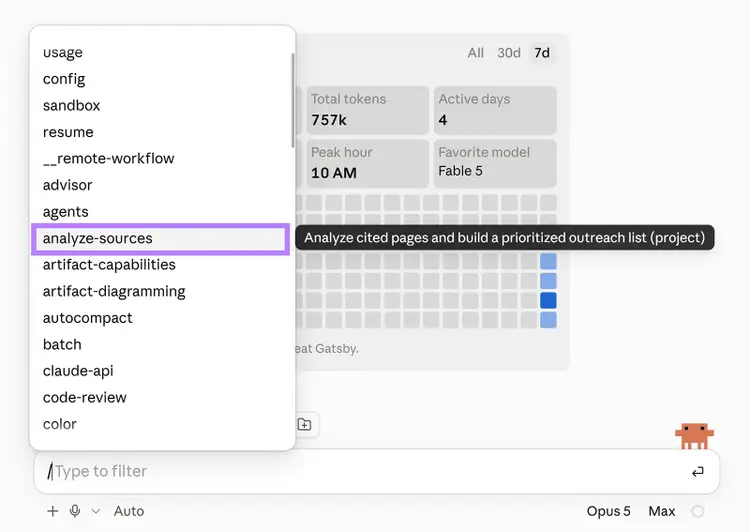
Task: Select the color command
Action: tap(160, 424)
